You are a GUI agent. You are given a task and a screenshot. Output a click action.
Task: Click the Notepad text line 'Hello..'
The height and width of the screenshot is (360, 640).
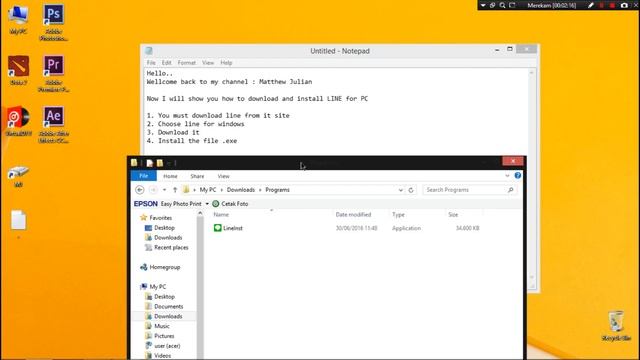(160, 73)
